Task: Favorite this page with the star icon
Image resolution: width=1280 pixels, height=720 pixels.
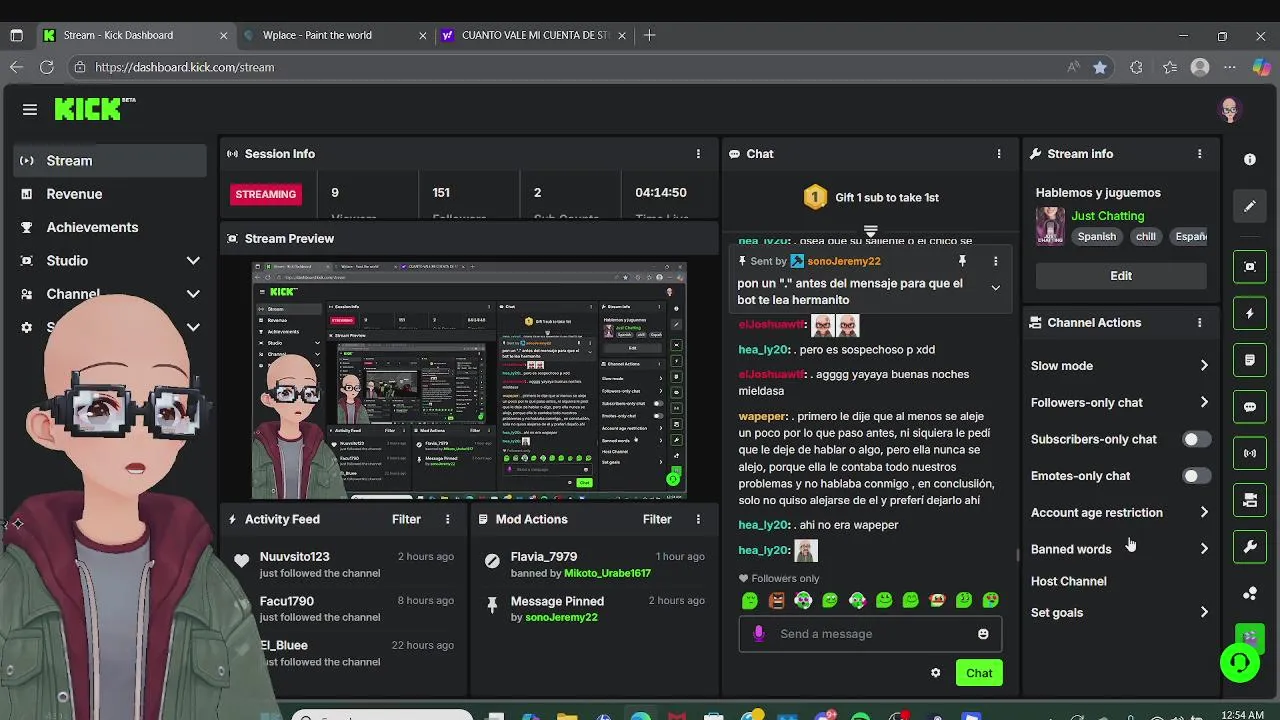Action: point(1100,67)
